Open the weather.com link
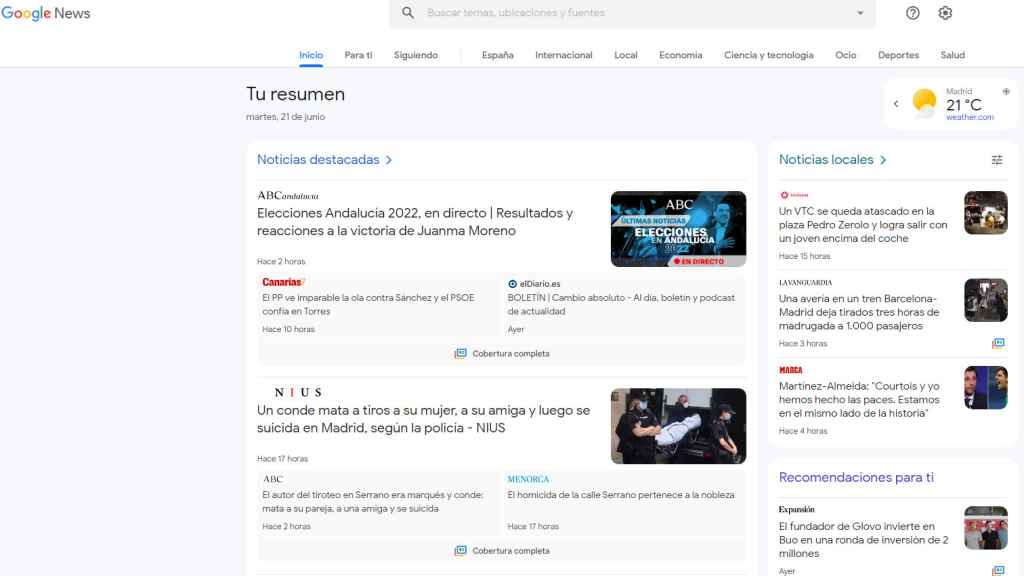 [x=968, y=116]
